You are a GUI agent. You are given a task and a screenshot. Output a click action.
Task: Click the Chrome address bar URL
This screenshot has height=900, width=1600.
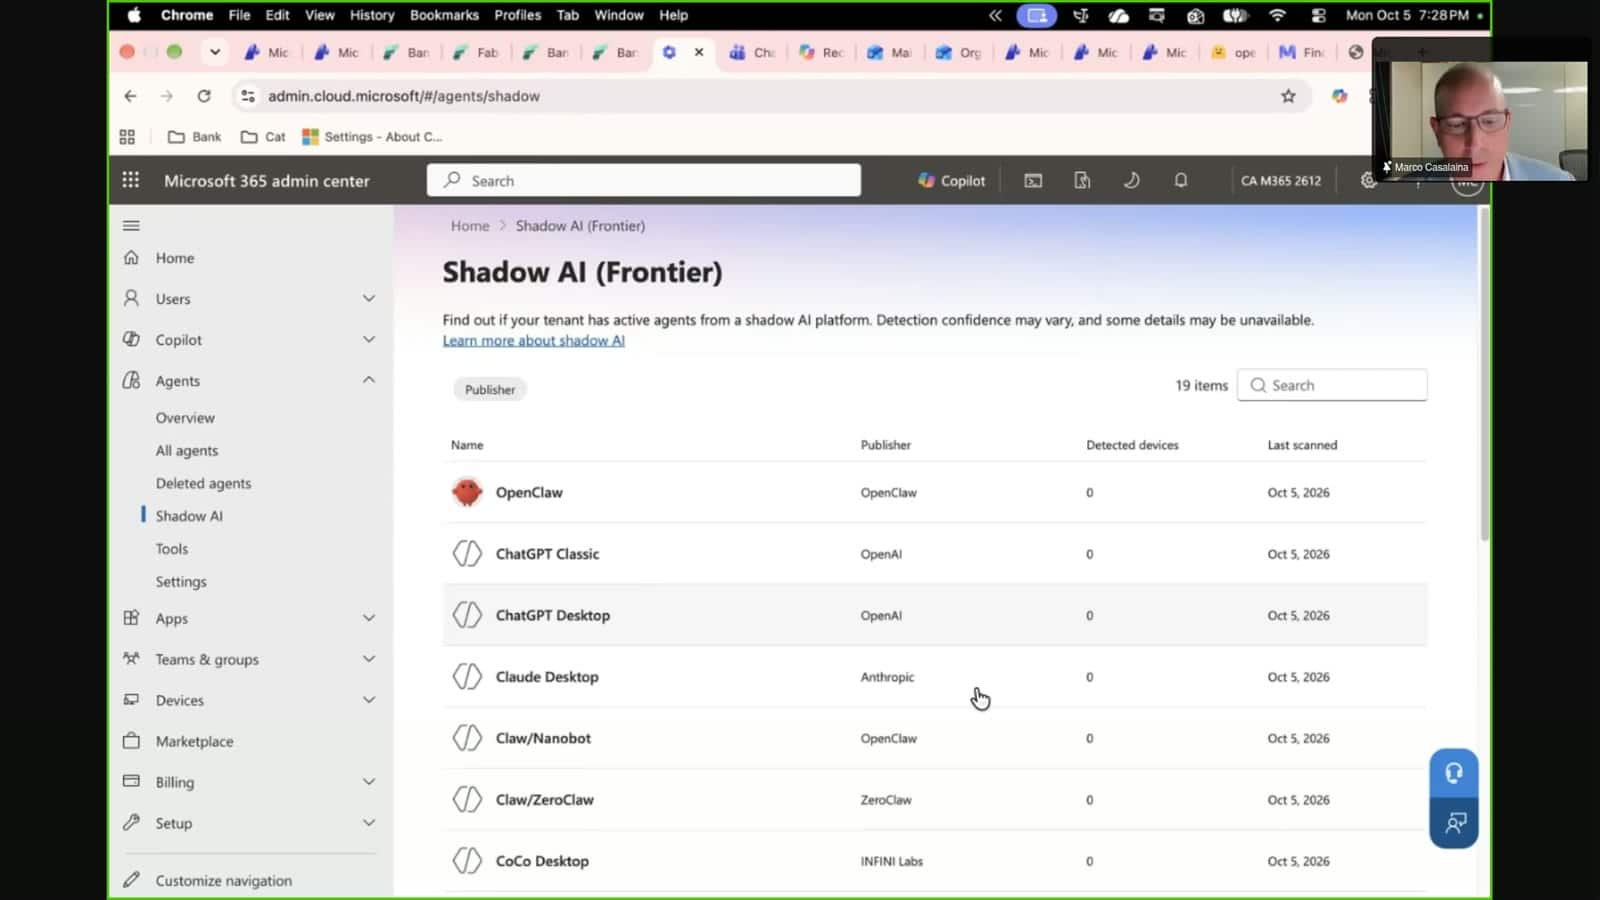click(404, 96)
